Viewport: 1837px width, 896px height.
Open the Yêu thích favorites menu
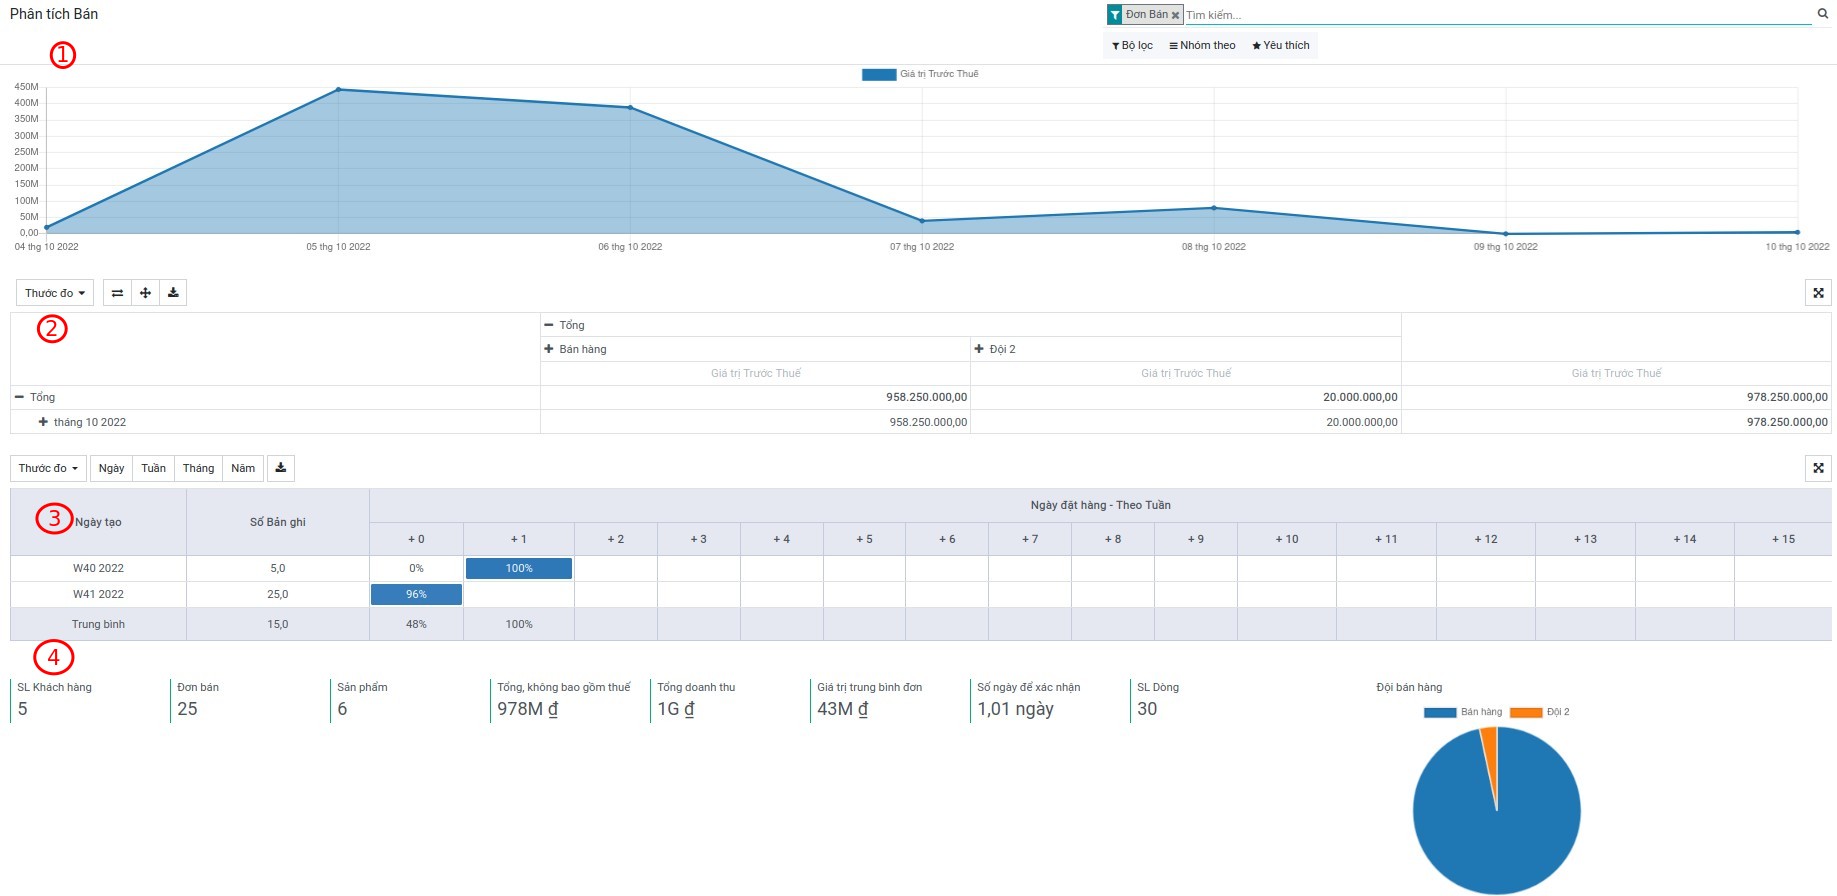click(1280, 45)
